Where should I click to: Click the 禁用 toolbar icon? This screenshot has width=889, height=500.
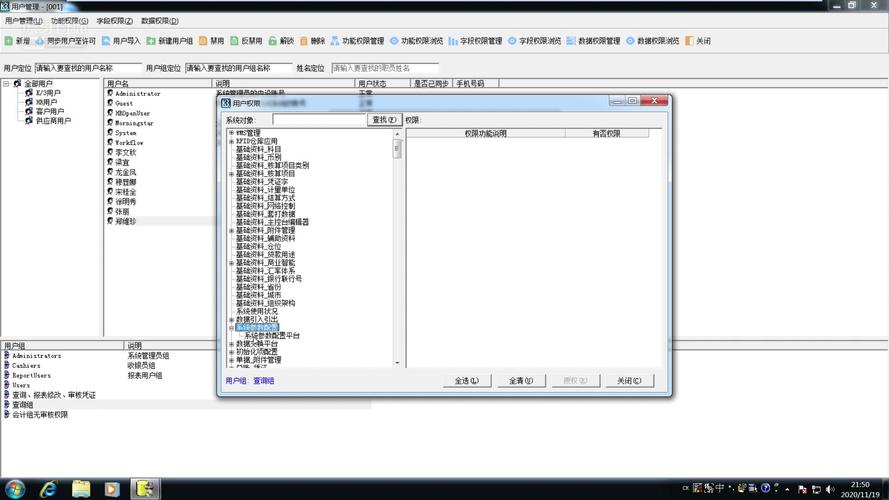[x=203, y=41]
